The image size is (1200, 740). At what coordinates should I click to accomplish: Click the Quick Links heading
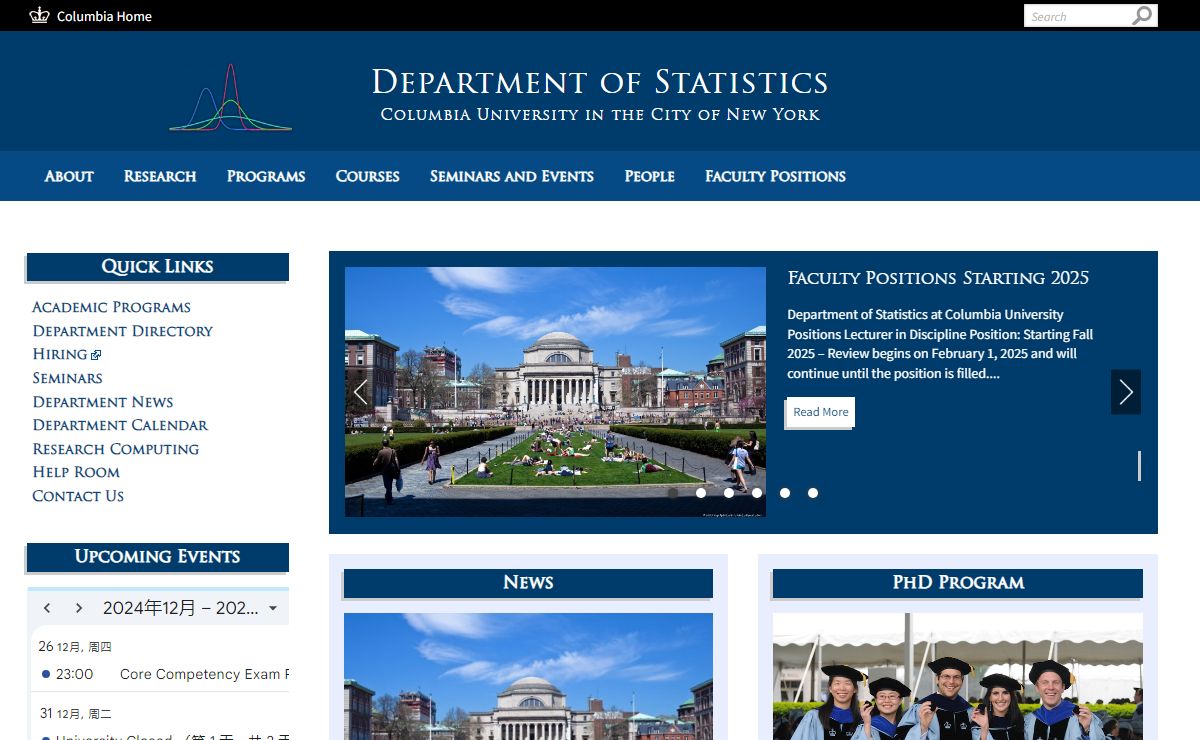(x=157, y=267)
